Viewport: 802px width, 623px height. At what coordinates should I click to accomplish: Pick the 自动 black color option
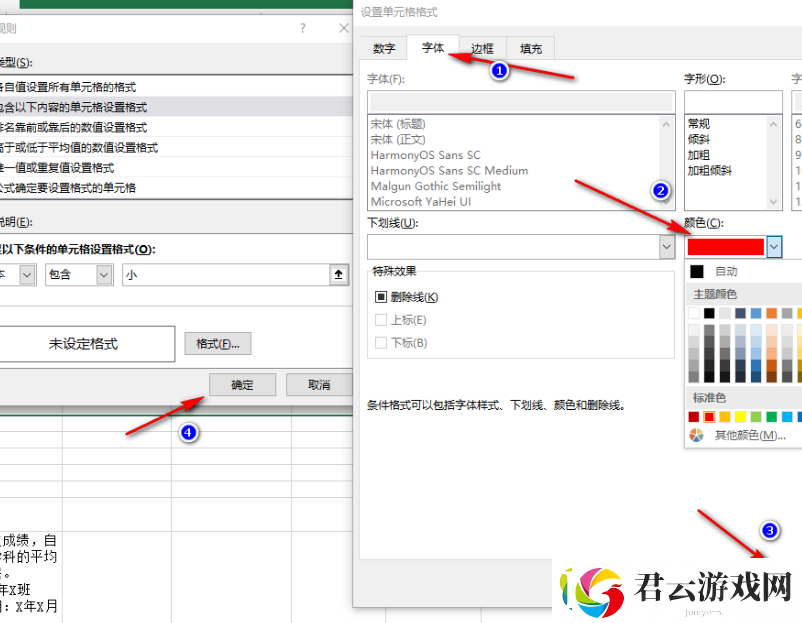tap(697, 271)
